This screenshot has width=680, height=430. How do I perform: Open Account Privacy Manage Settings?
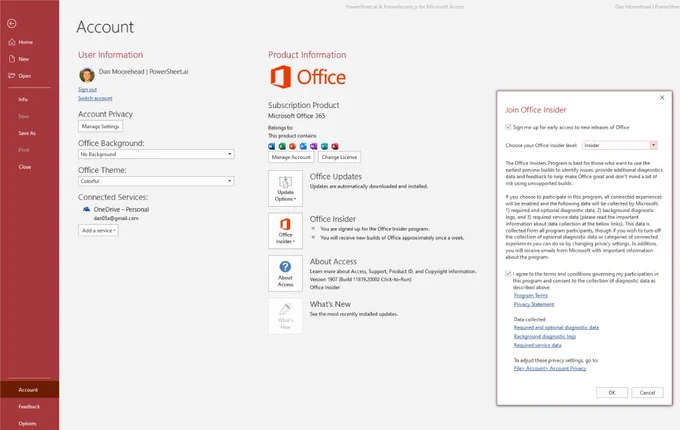point(100,126)
